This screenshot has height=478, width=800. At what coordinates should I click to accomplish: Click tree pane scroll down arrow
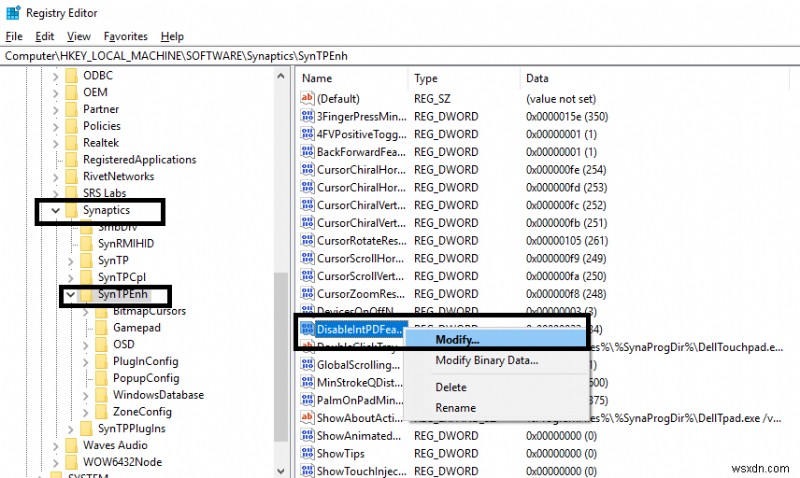coord(281,470)
